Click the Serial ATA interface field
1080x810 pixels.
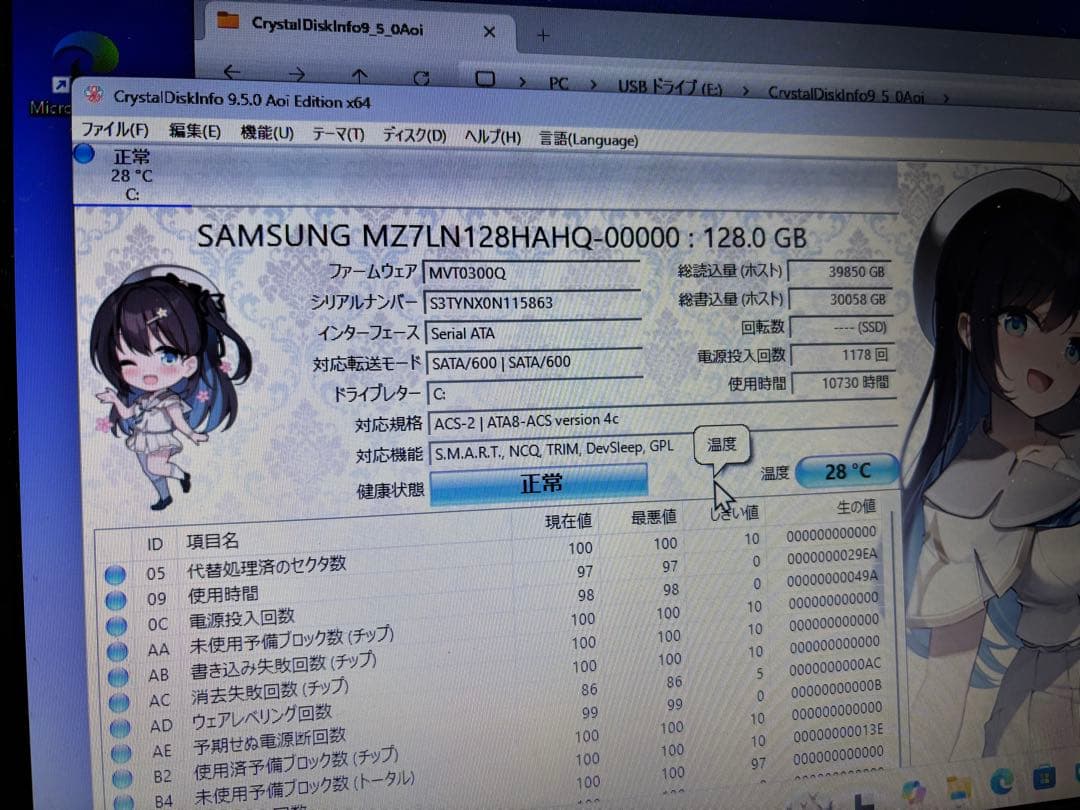tap(534, 333)
